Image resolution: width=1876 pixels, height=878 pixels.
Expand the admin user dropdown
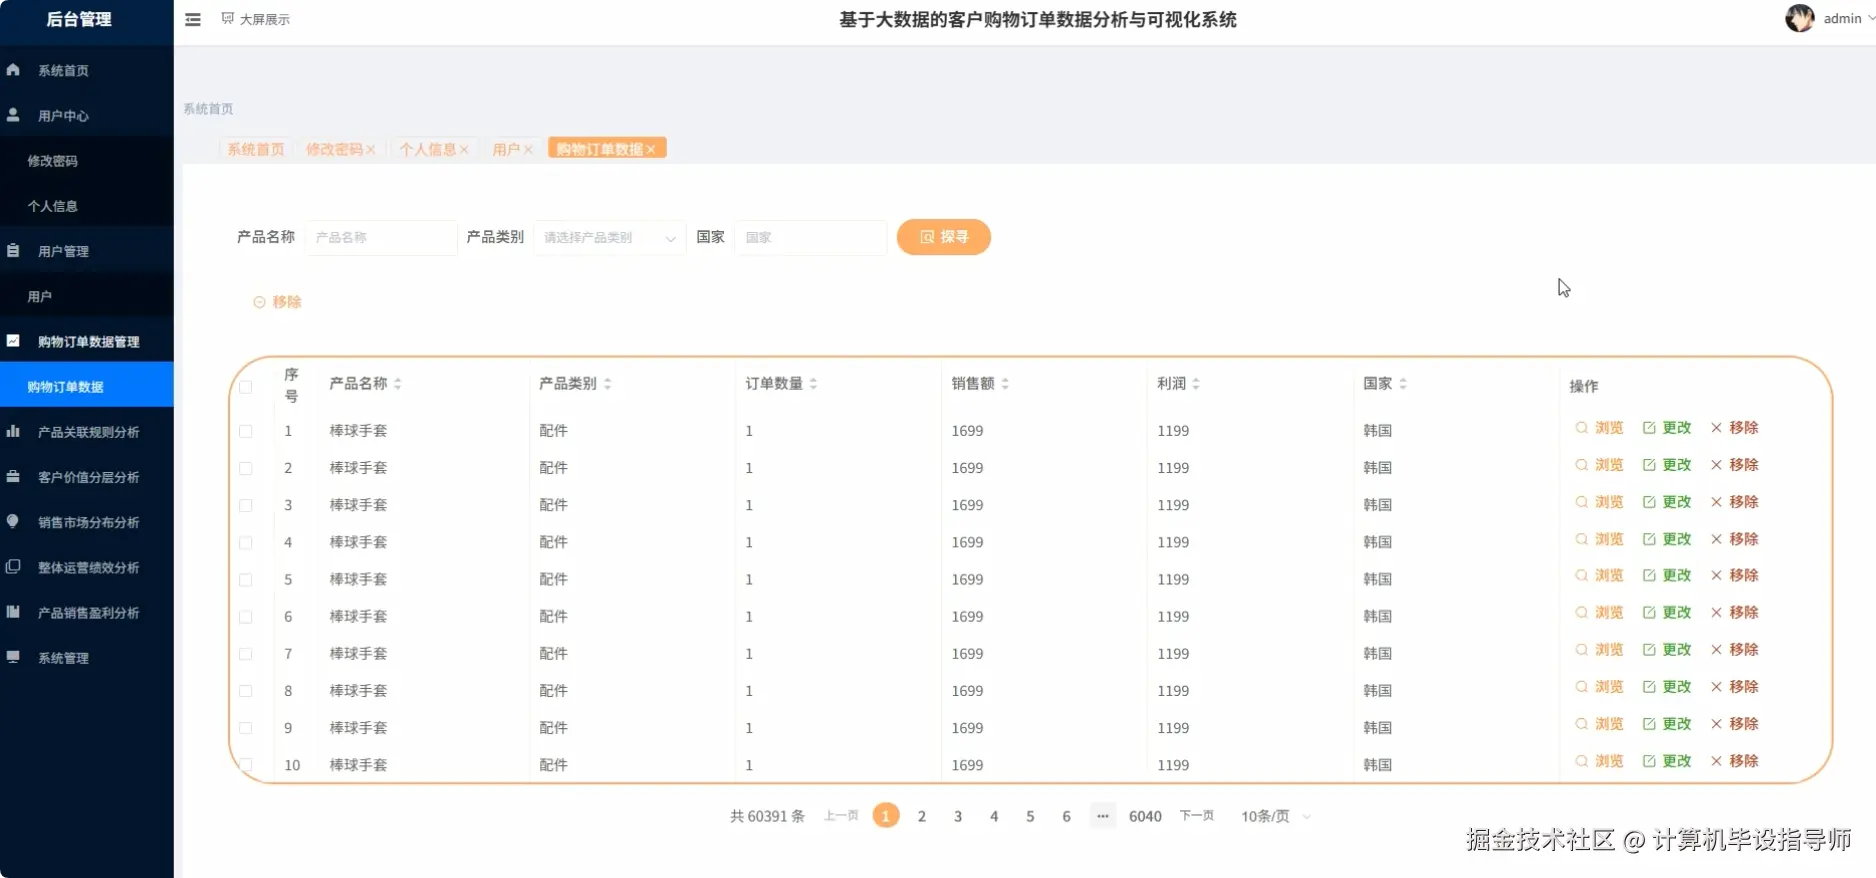1849,18
